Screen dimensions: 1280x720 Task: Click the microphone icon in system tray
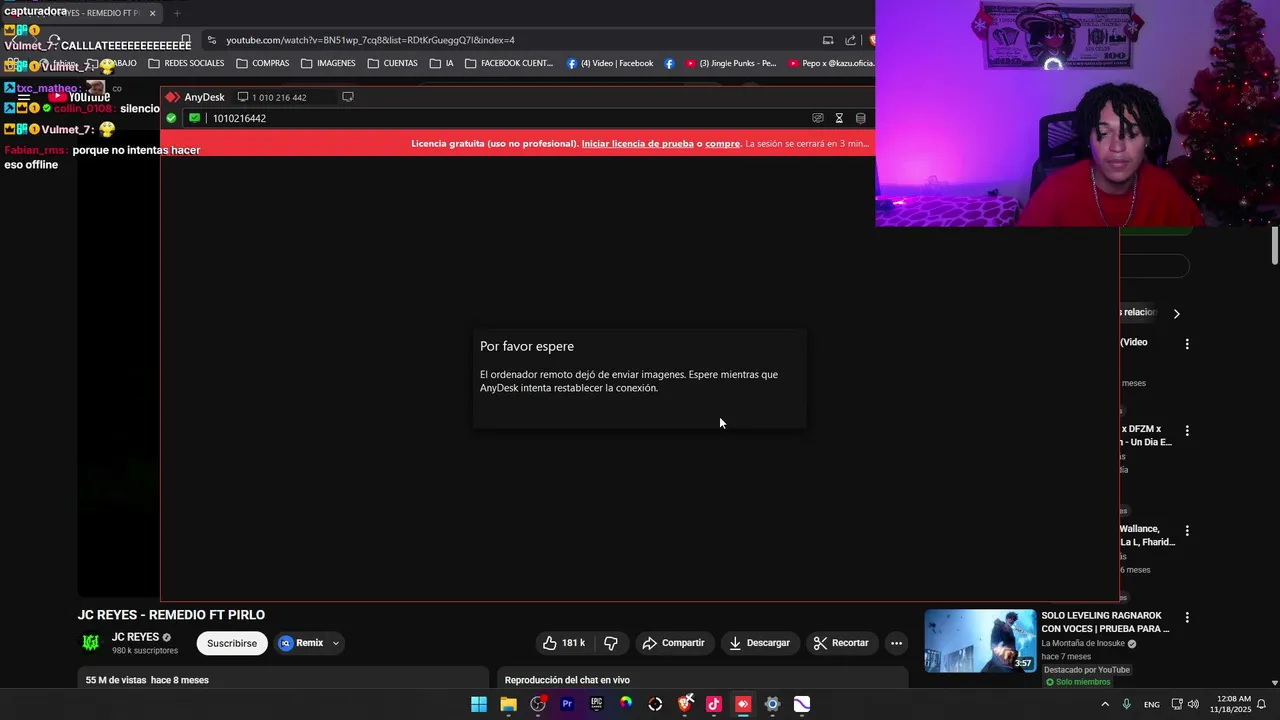1126,704
